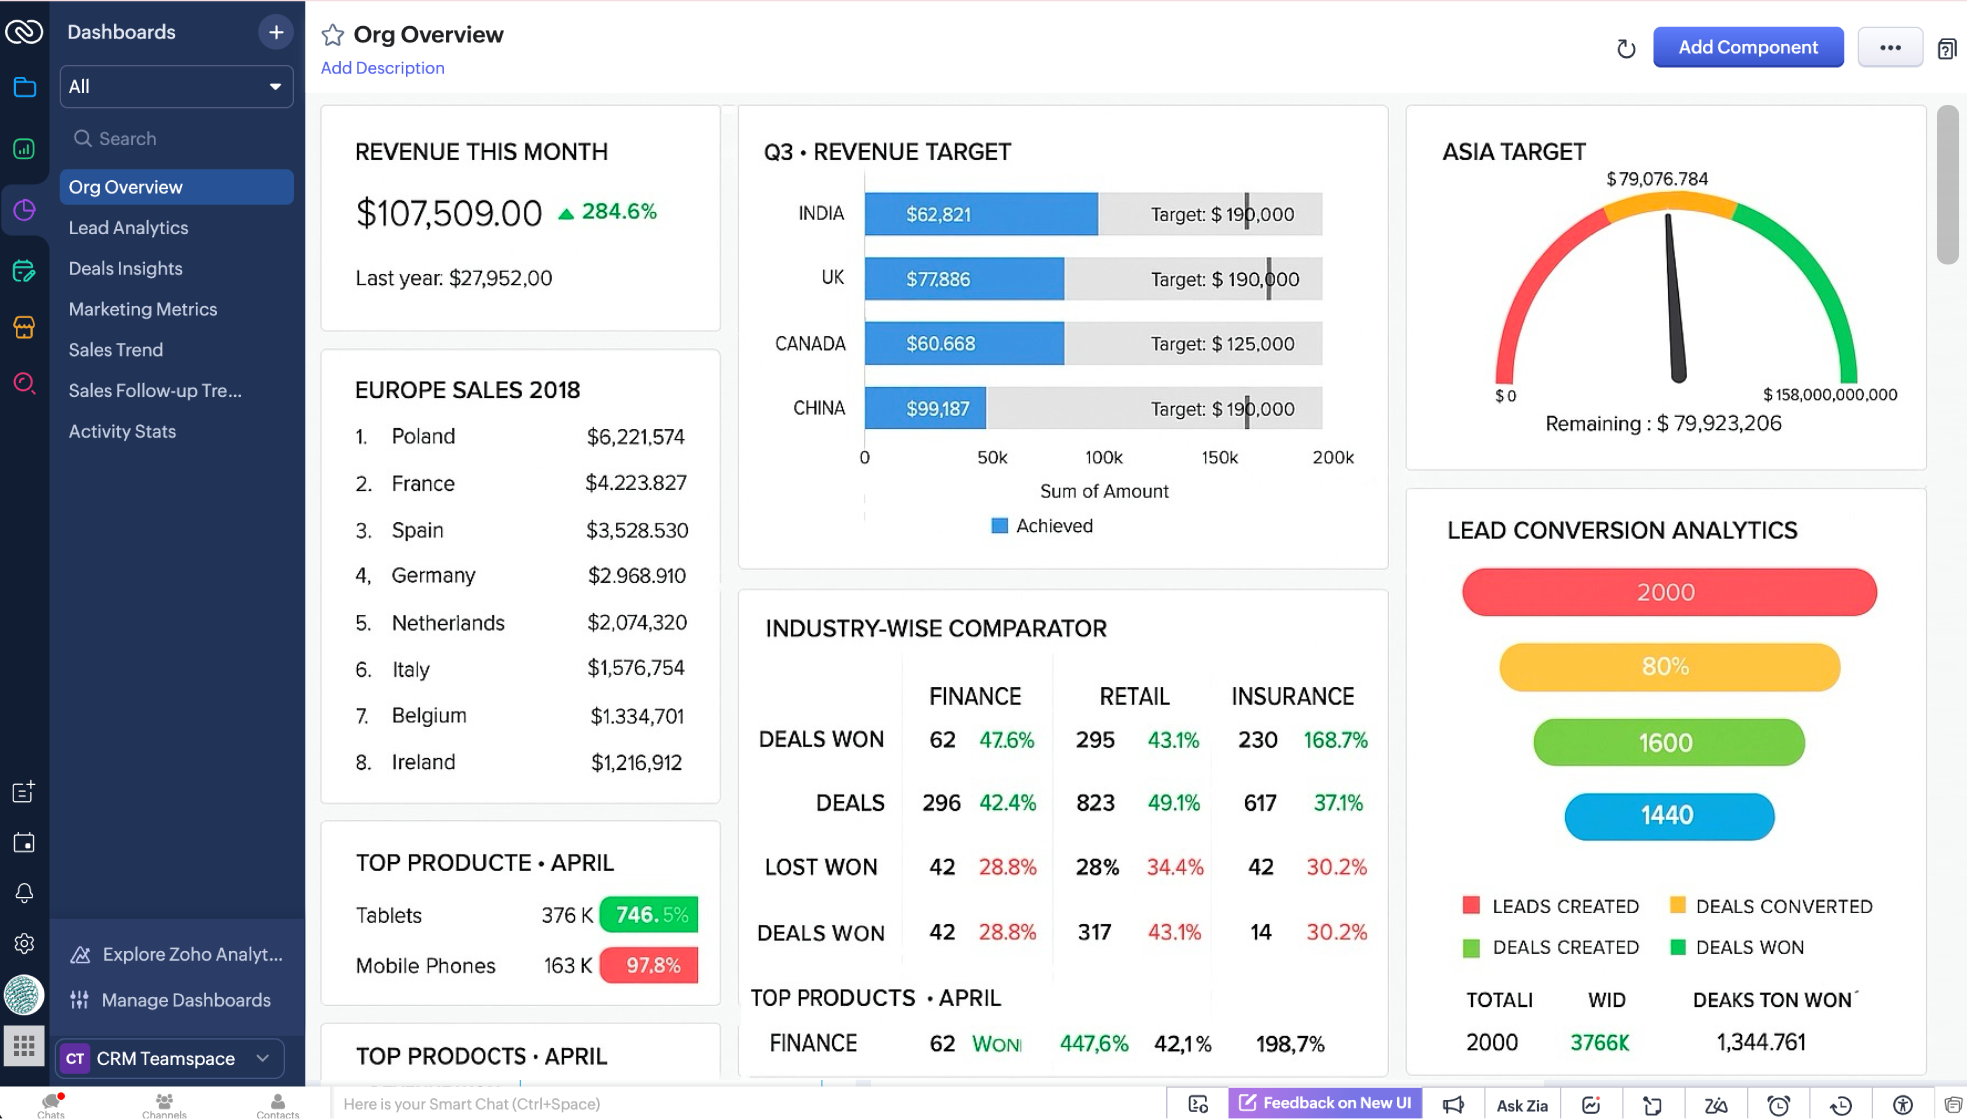Image resolution: width=1967 pixels, height=1119 pixels.
Task: Click the add-note icon in left rail
Action: (24, 792)
